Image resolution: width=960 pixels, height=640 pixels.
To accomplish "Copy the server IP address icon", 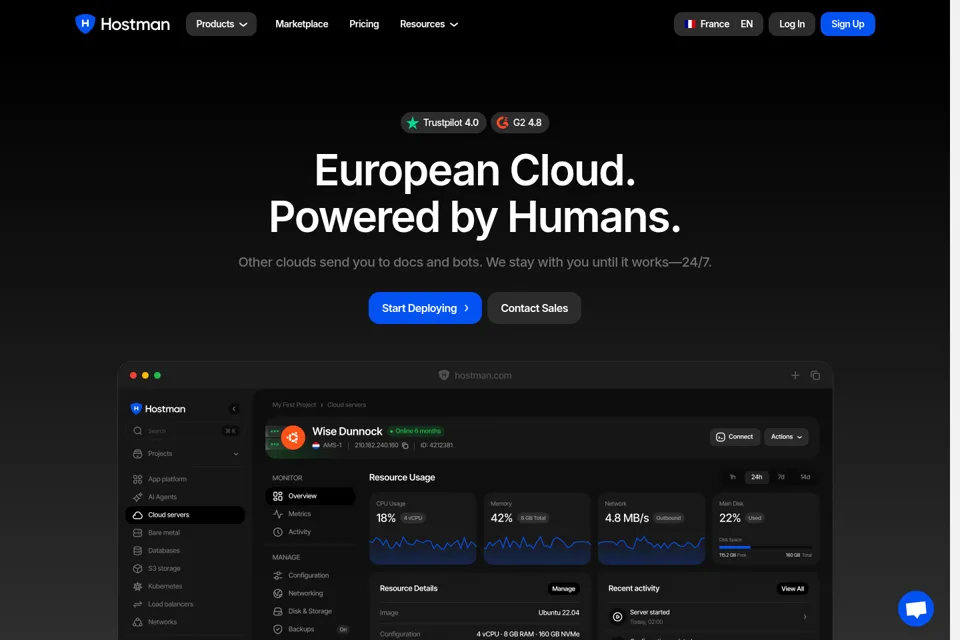I will click(405, 445).
